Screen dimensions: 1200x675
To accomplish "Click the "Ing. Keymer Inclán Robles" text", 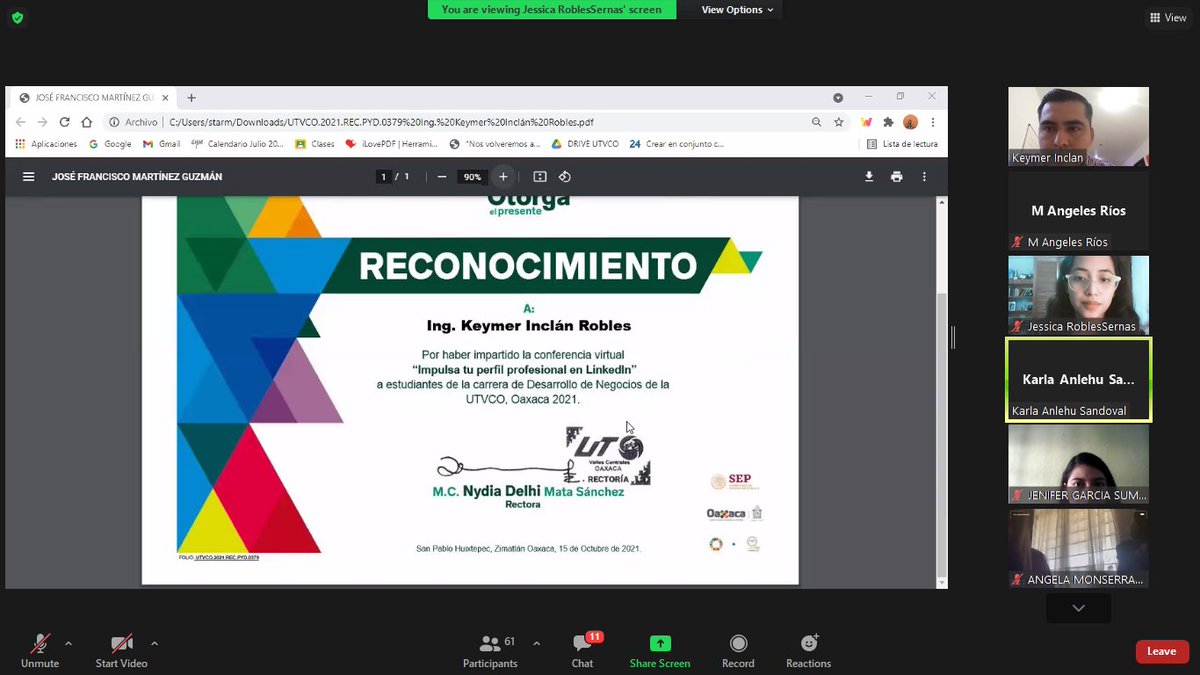I will [529, 326].
